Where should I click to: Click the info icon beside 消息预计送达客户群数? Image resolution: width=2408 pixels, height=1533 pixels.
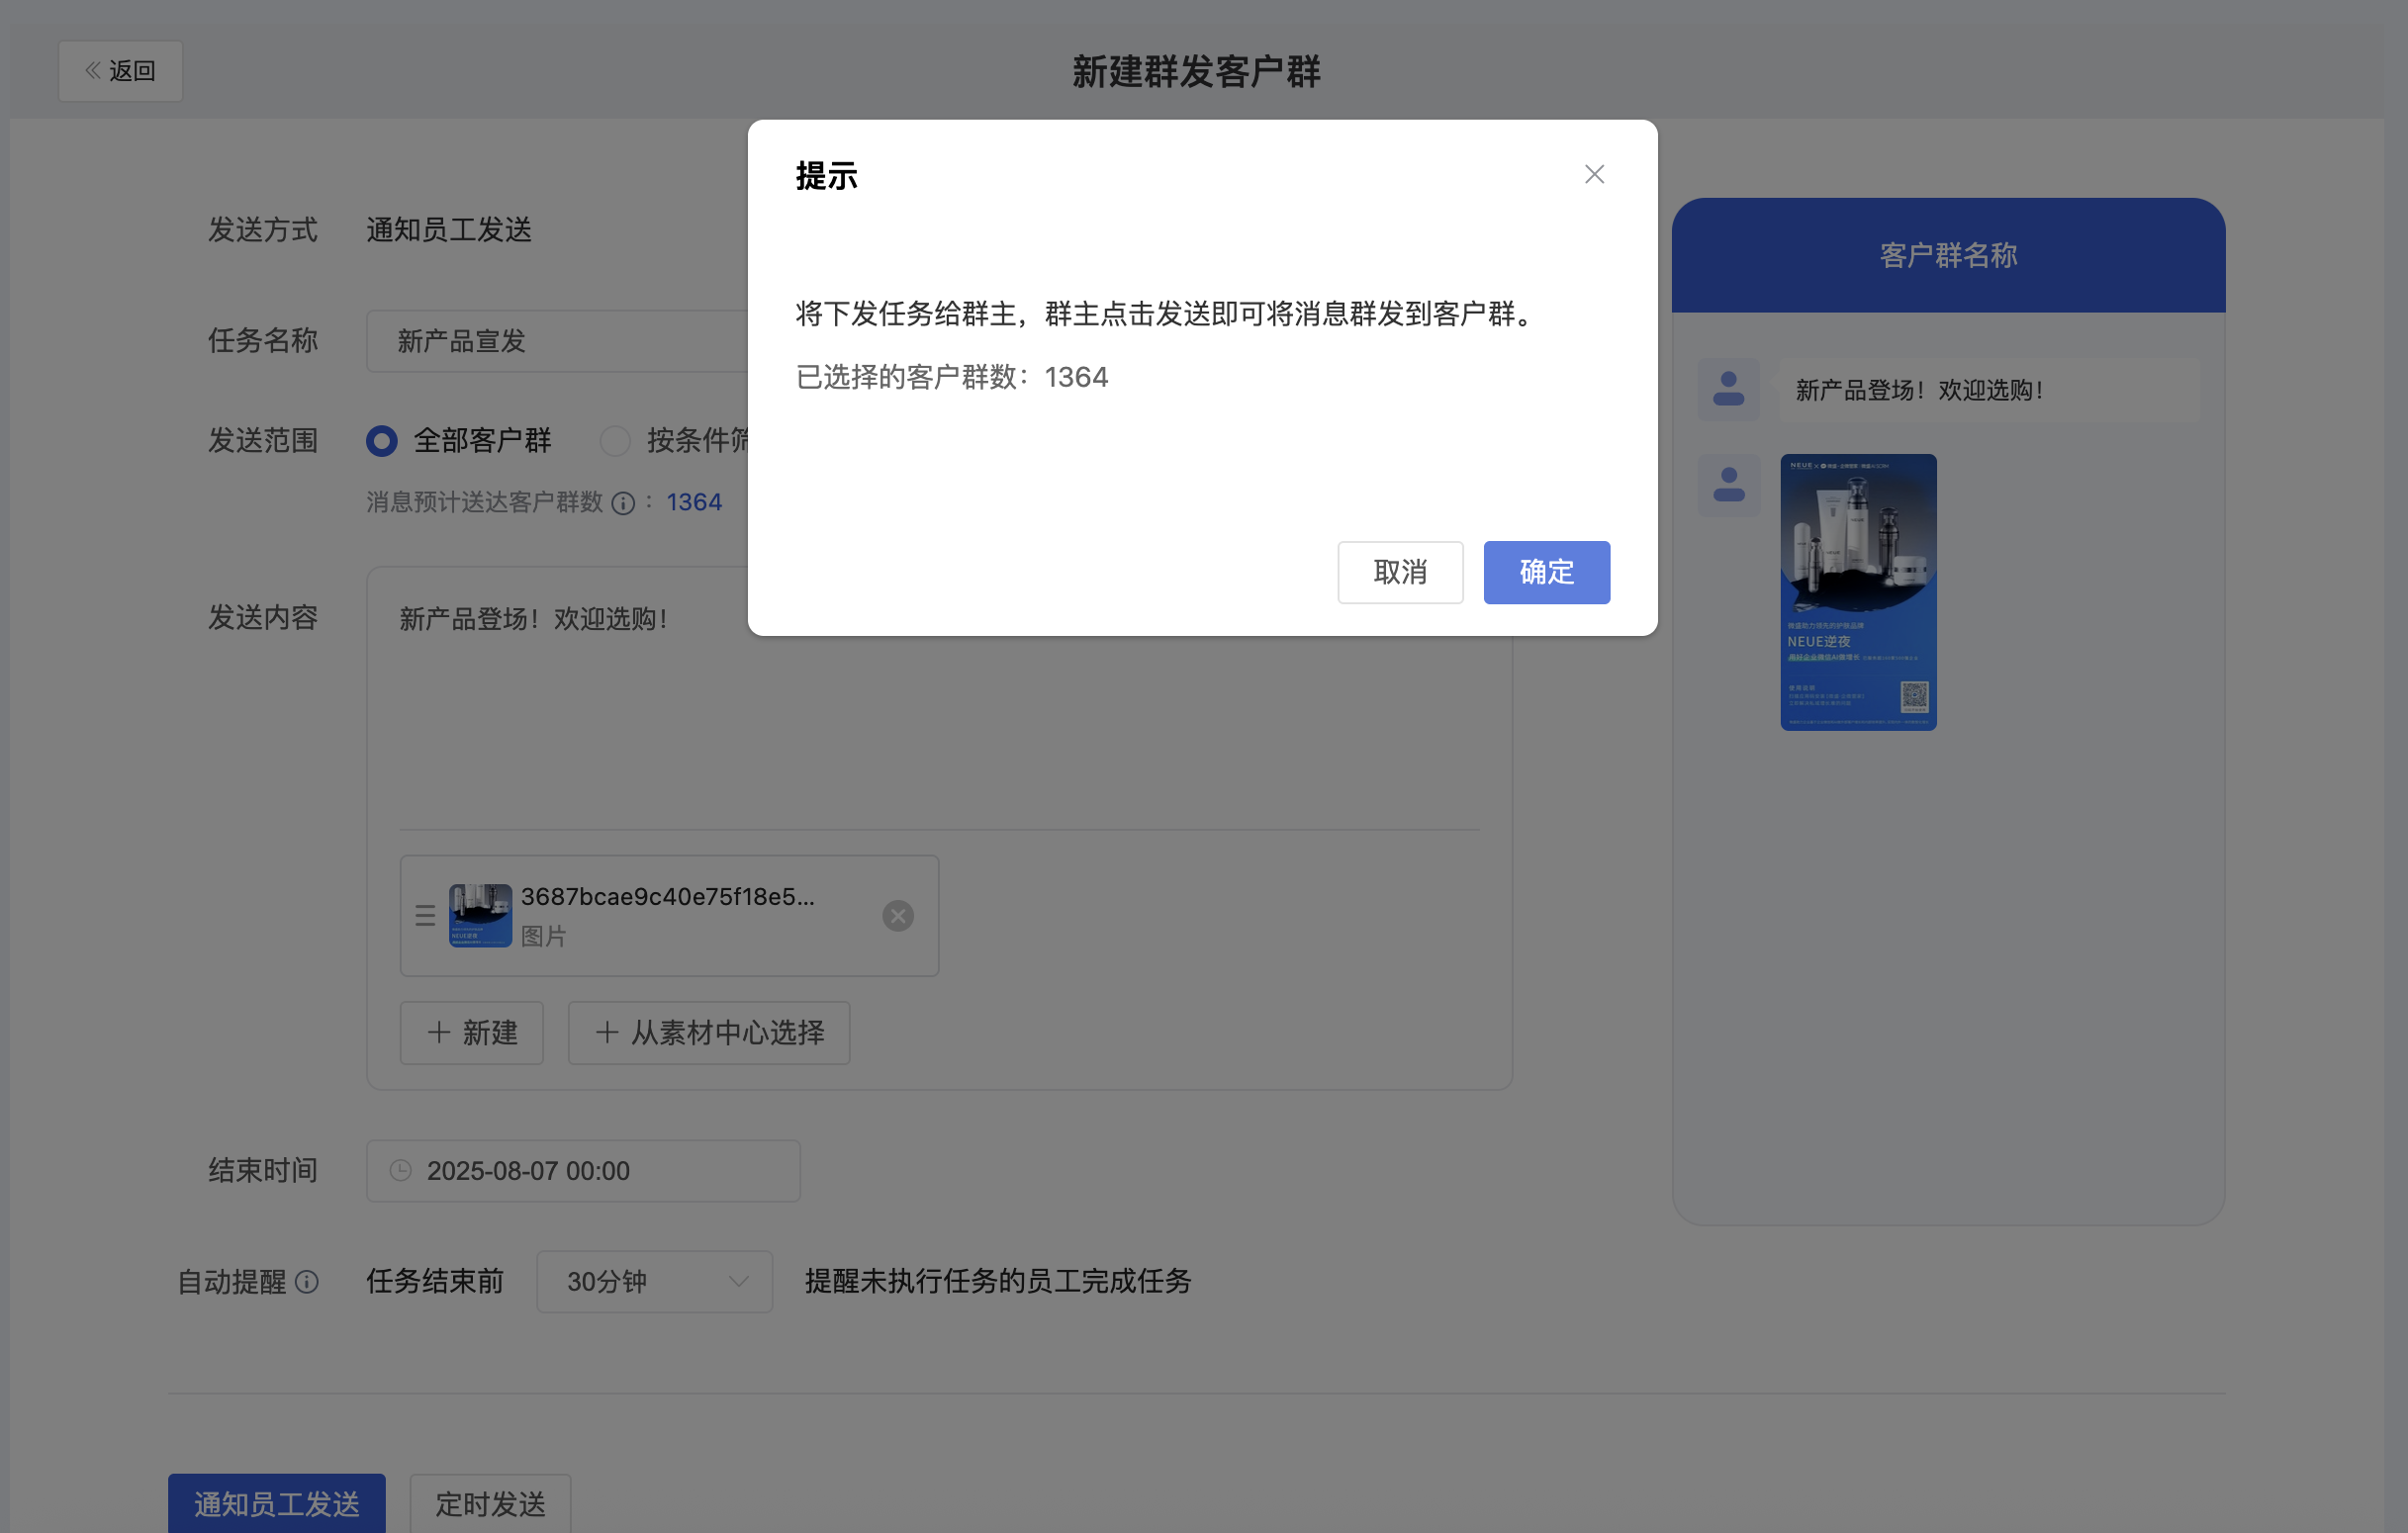click(623, 503)
